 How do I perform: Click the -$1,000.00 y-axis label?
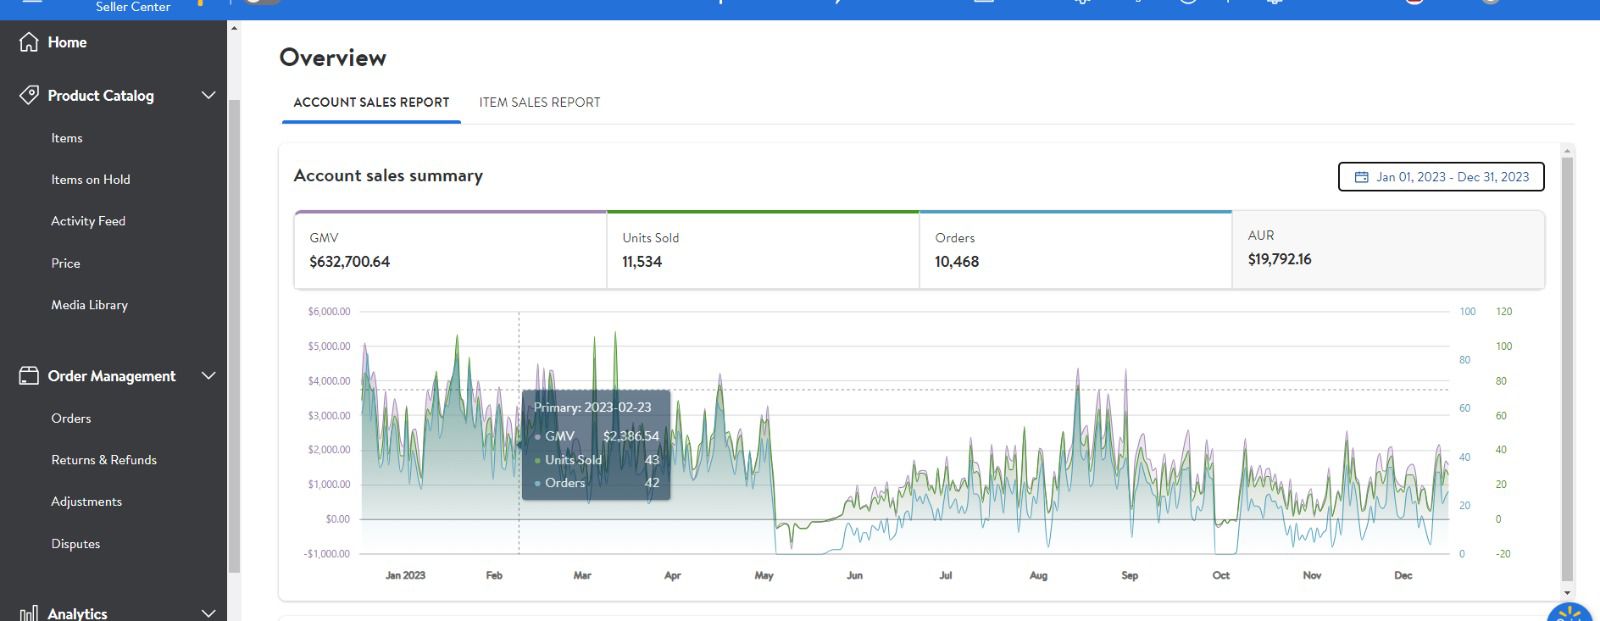(327, 554)
